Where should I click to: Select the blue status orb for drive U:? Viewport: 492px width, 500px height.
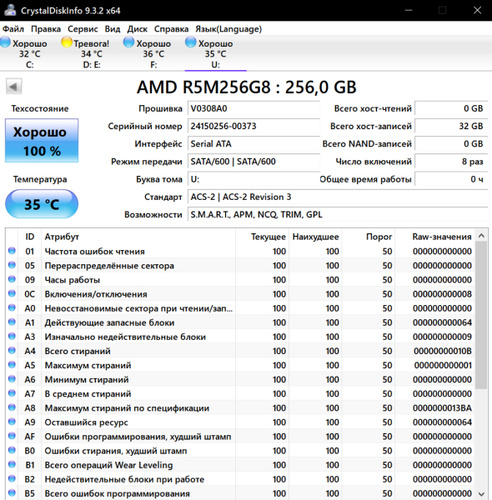pos(191,42)
